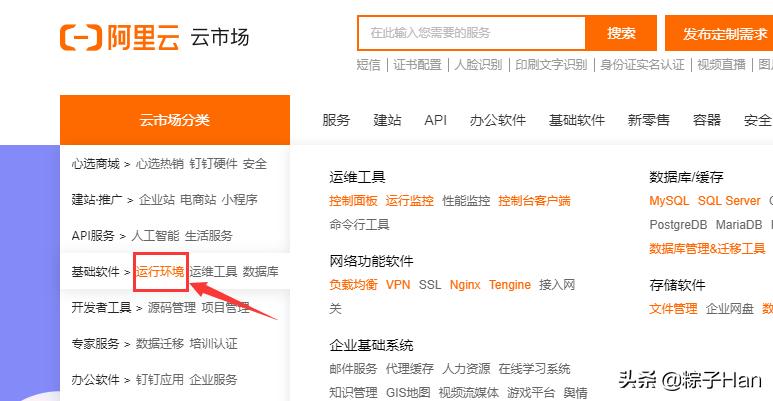
Task: Click the 搜索 button
Action: (x=621, y=33)
